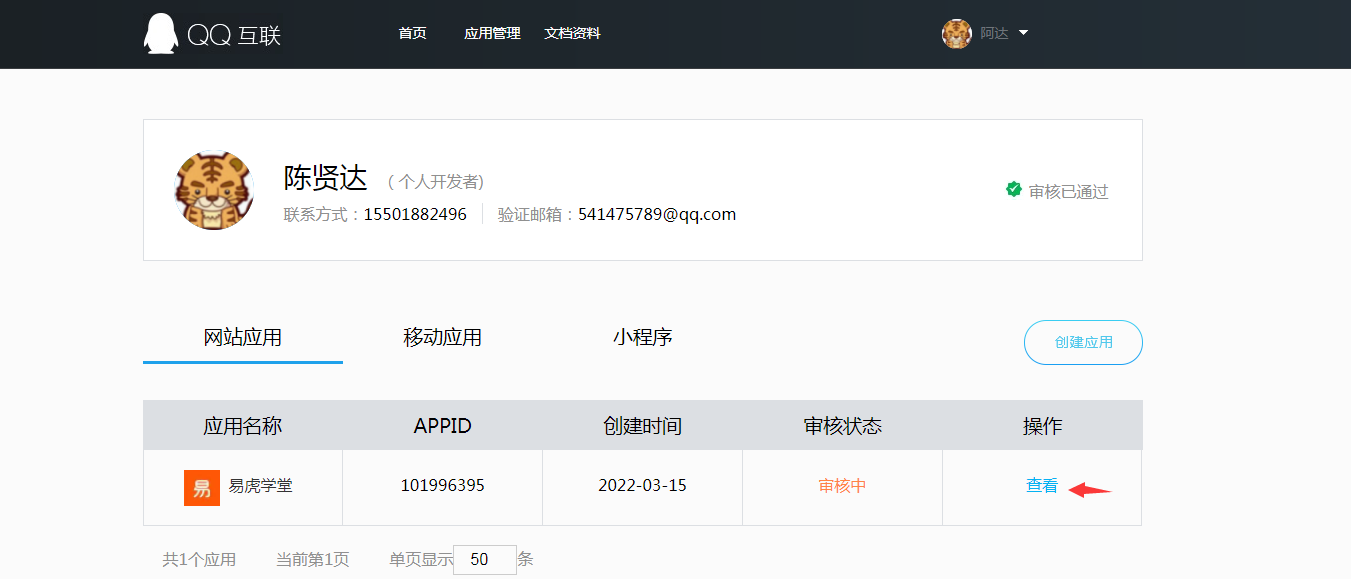The height and width of the screenshot is (579, 1351).
Task: Select the 小程序 tab
Action: pos(642,337)
